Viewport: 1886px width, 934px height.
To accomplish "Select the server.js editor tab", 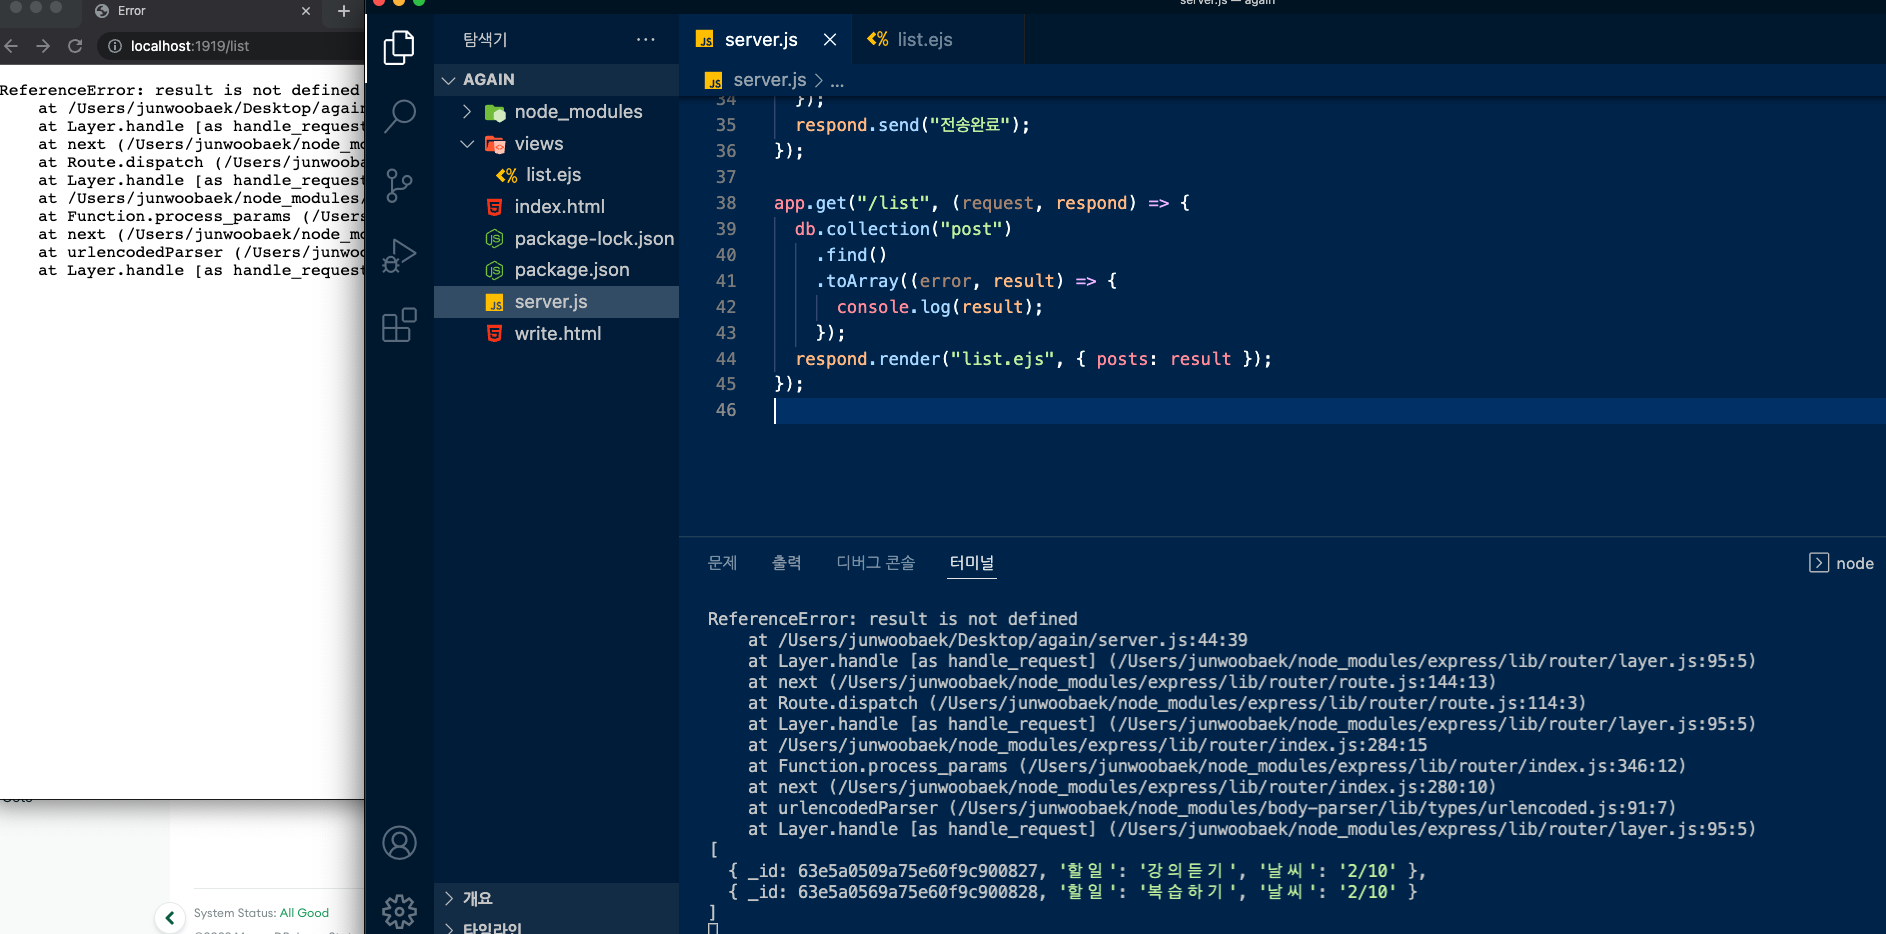I will click(x=760, y=39).
